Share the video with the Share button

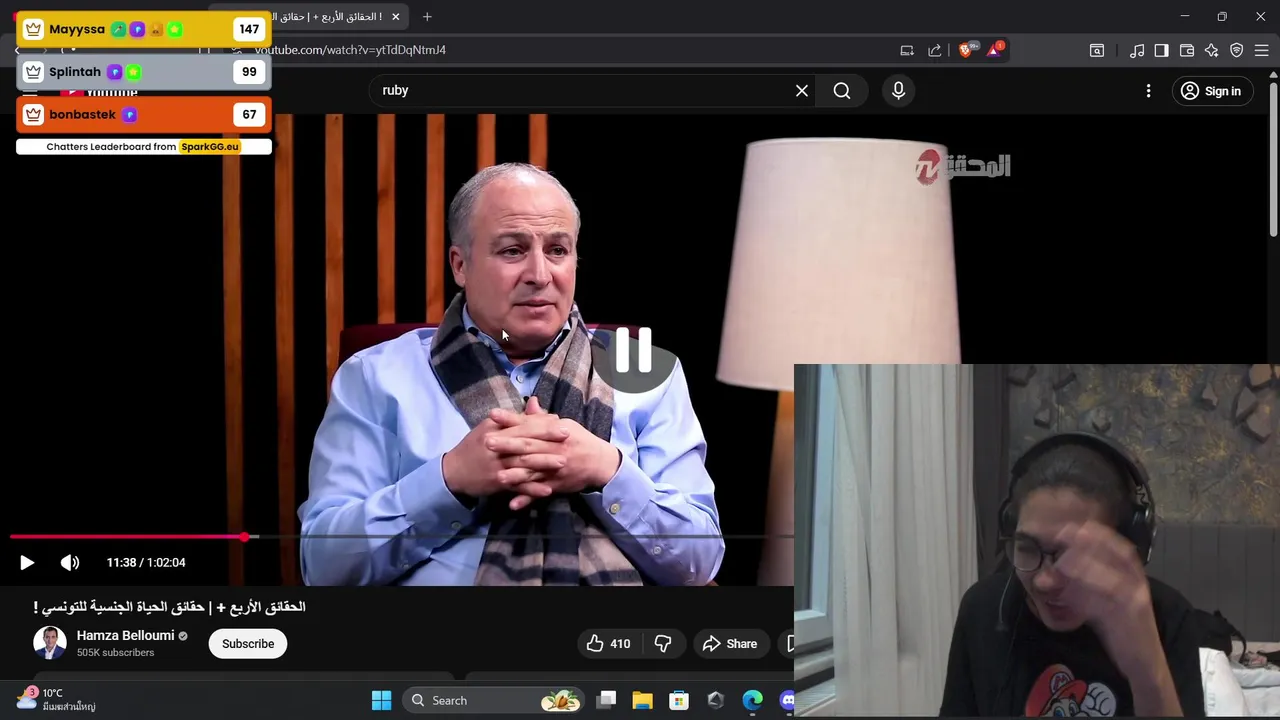pos(730,644)
